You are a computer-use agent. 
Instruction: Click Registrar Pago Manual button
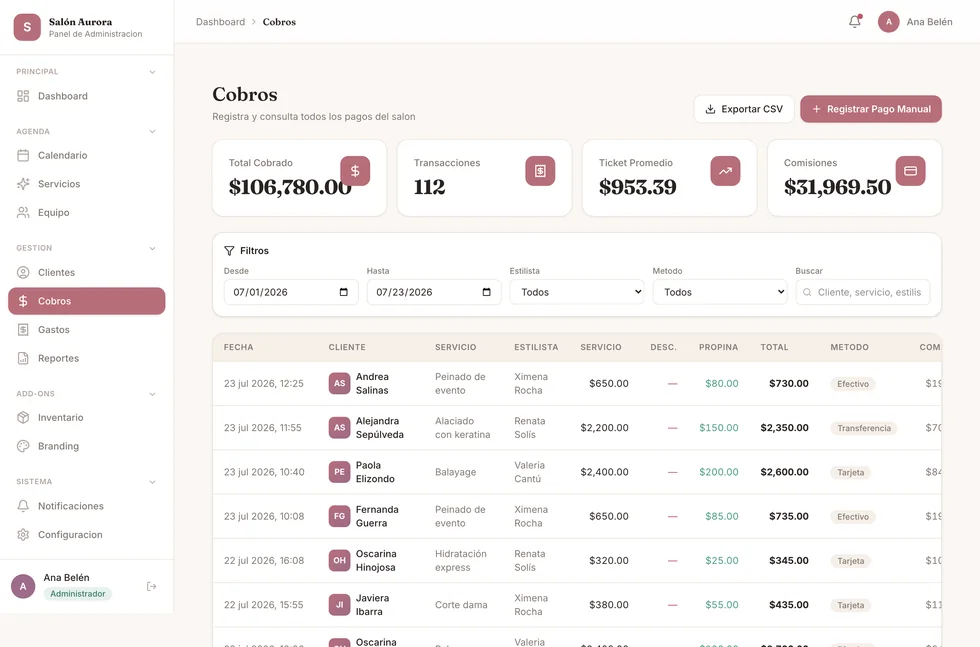tap(871, 109)
